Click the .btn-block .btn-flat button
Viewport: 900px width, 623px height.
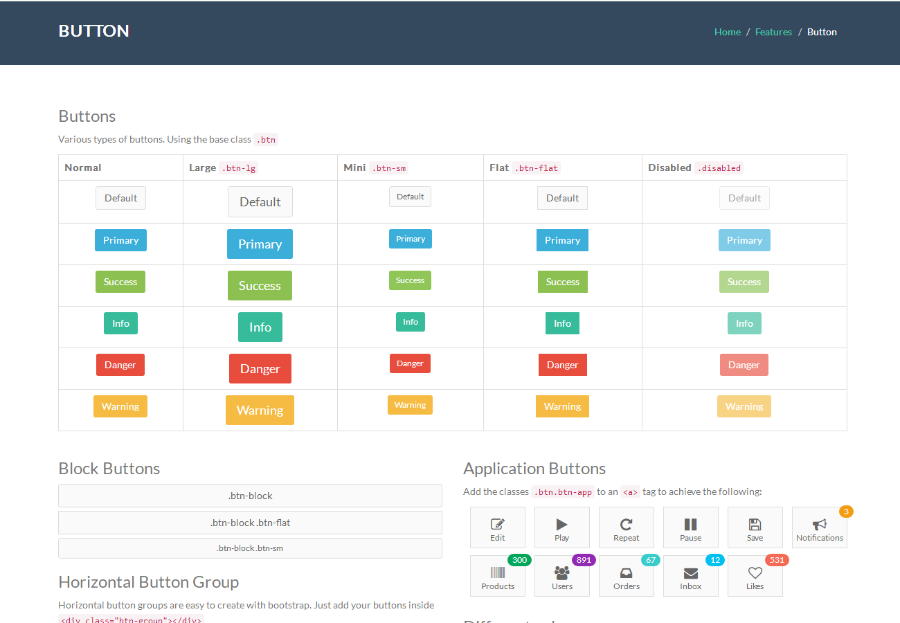coord(250,523)
